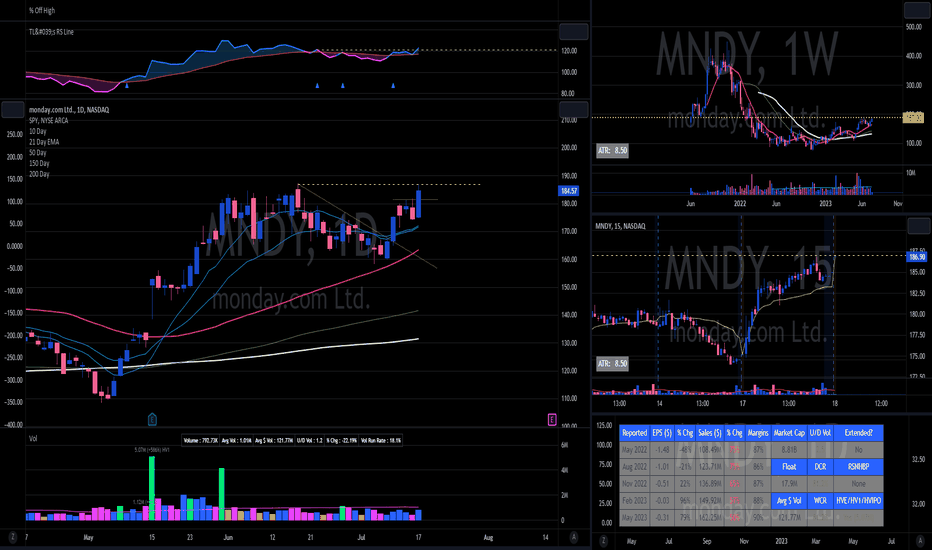Select the 'TL's RS Line' indicator legend
This screenshot has height=550, width=932.
tap(51, 32)
